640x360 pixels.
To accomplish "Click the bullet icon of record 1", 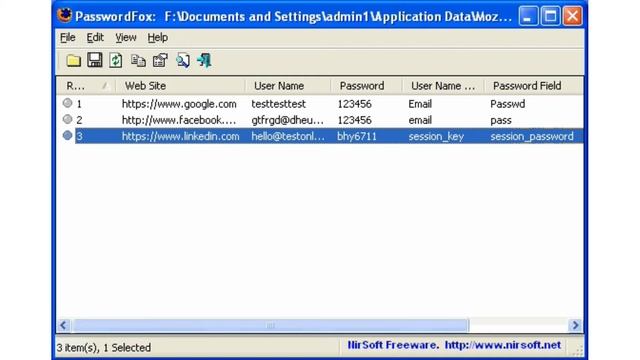I will pos(67,103).
